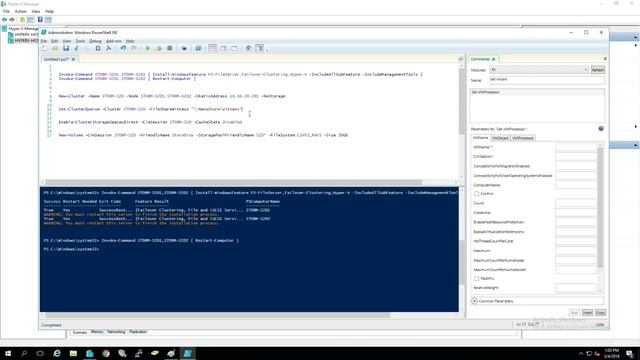This screenshot has height=360, width=640.
Task: Click the Cut scissors icon in ISE toolbar
Action: click(76, 48)
